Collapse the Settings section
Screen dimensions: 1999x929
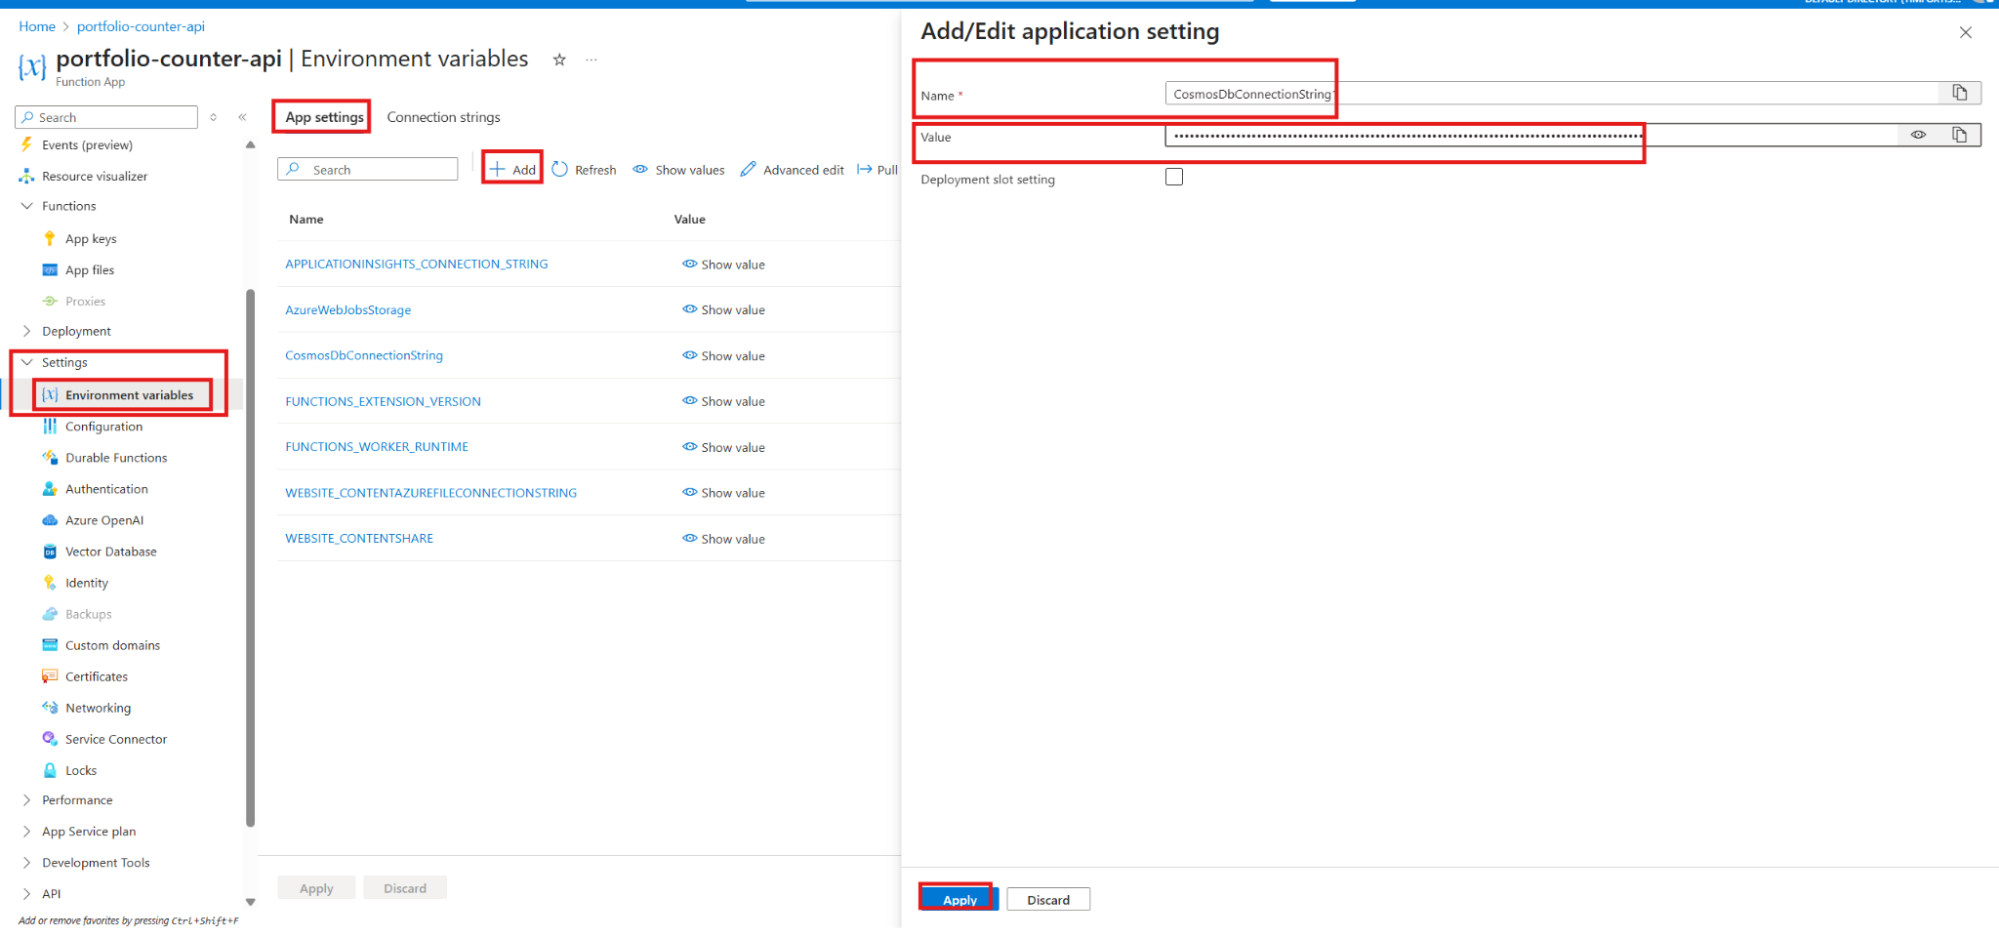27,362
